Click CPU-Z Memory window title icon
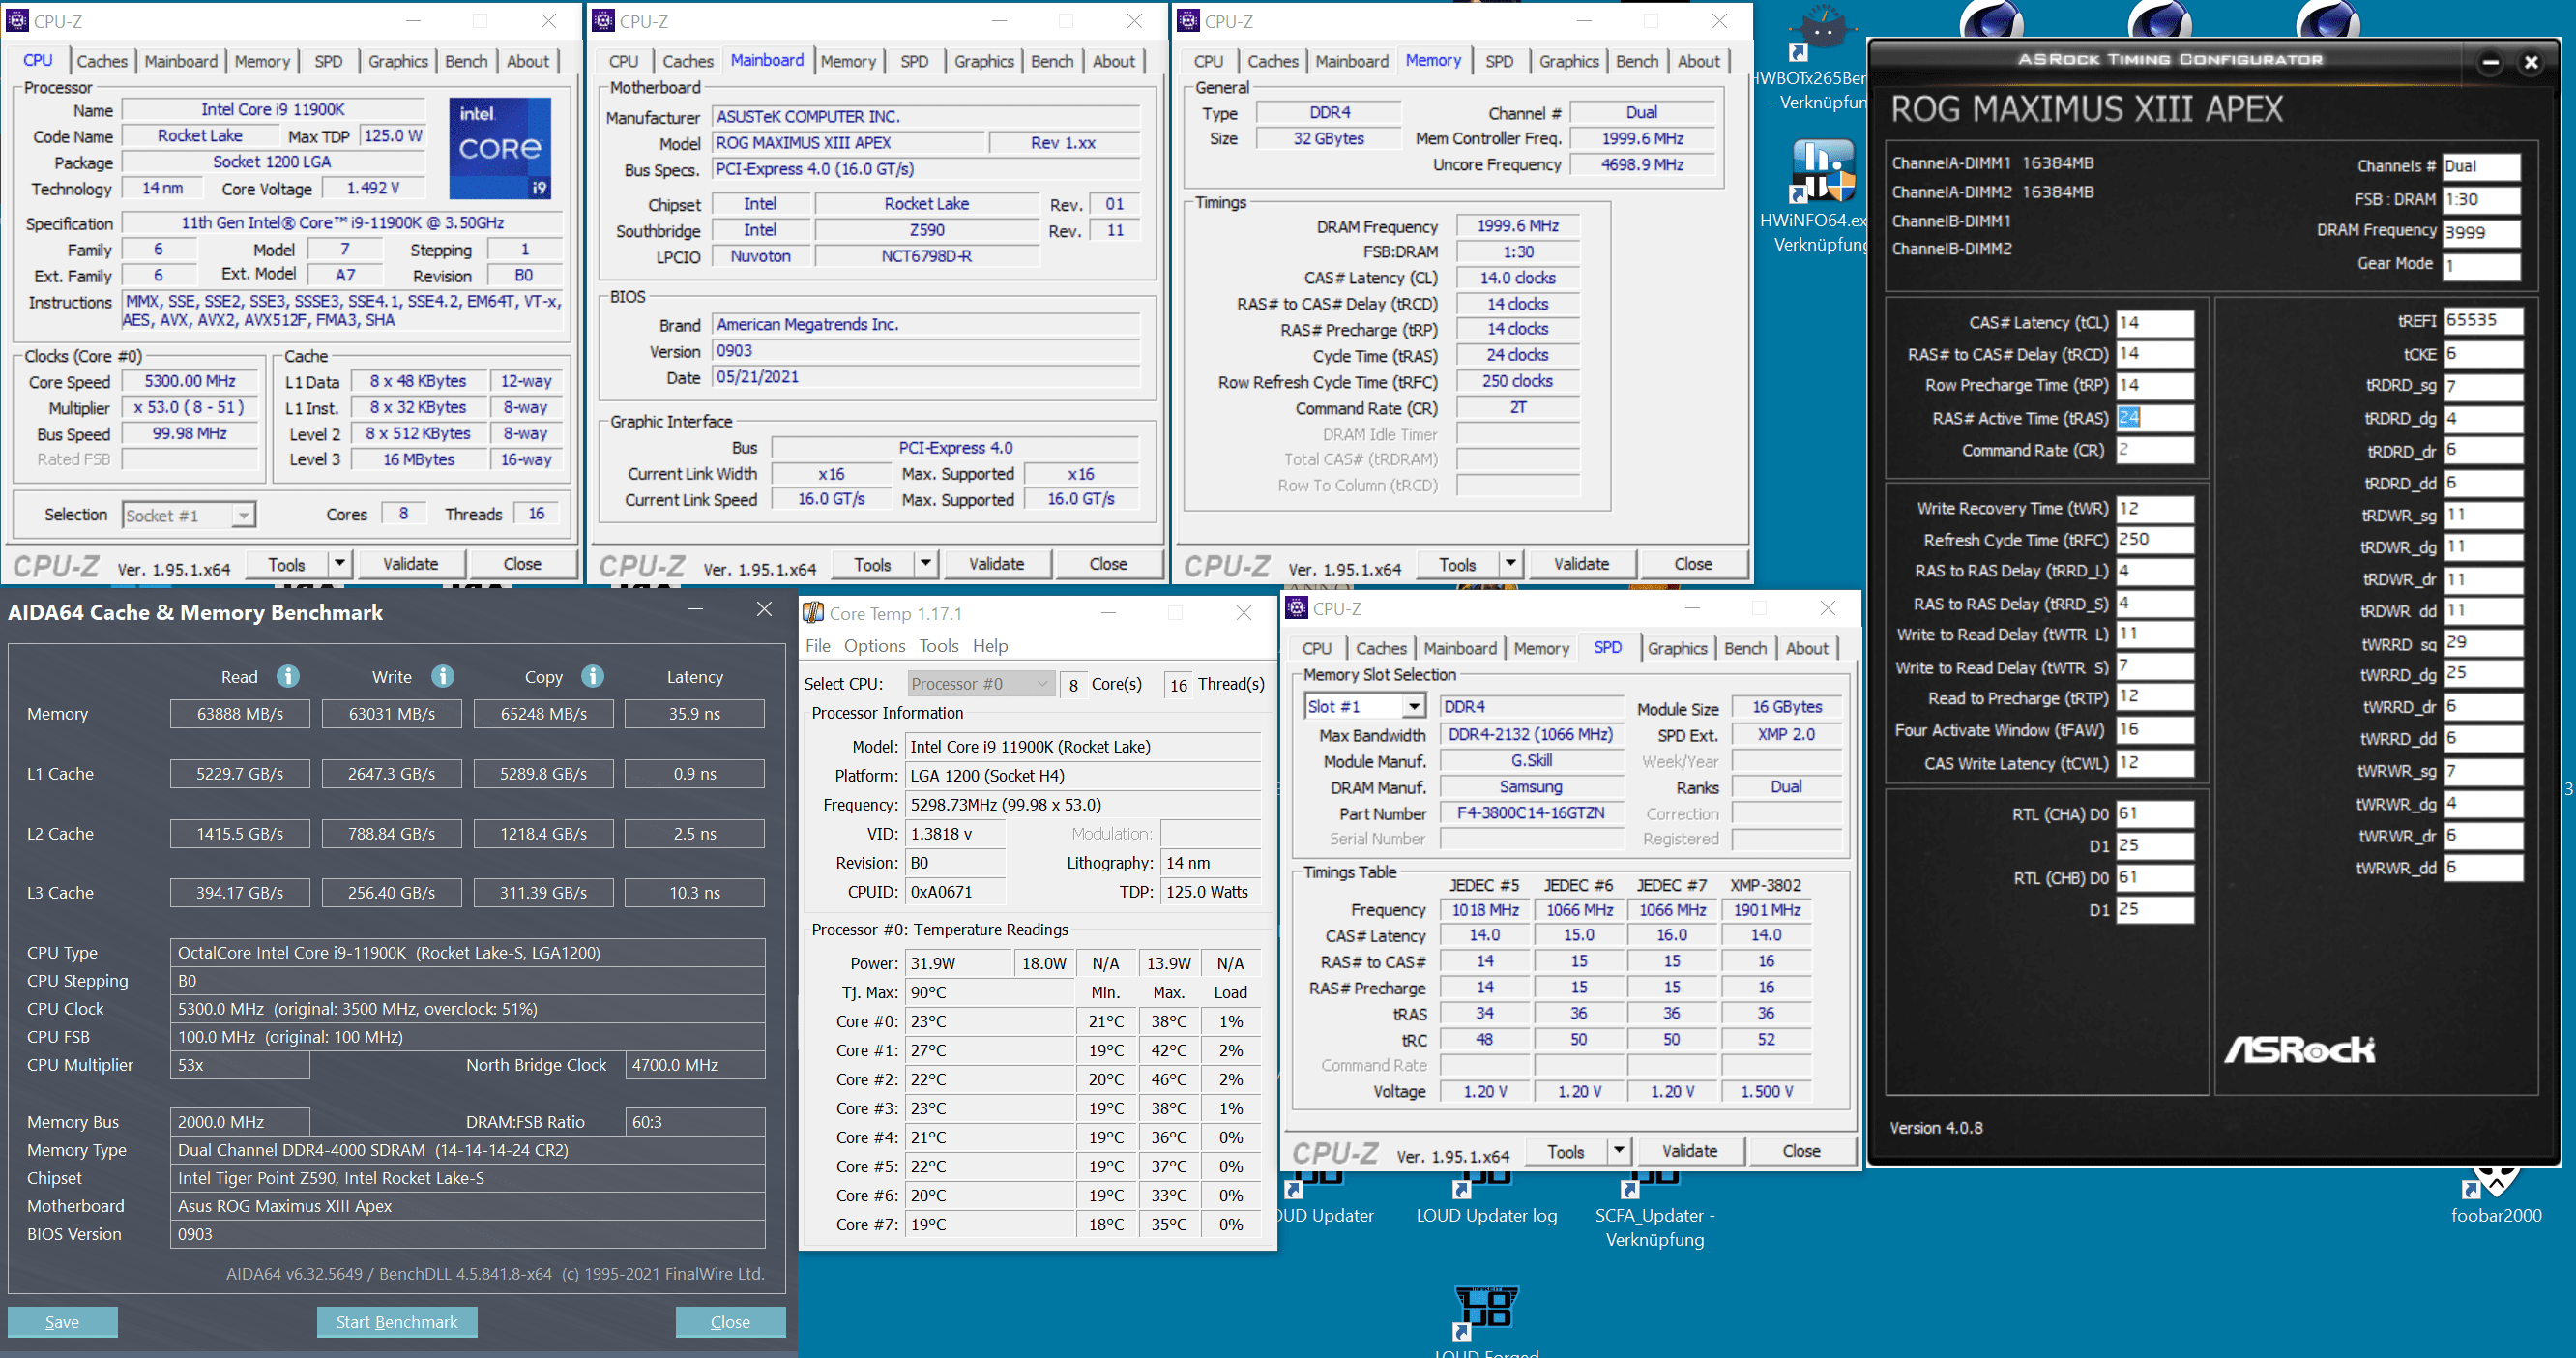 1188,21
